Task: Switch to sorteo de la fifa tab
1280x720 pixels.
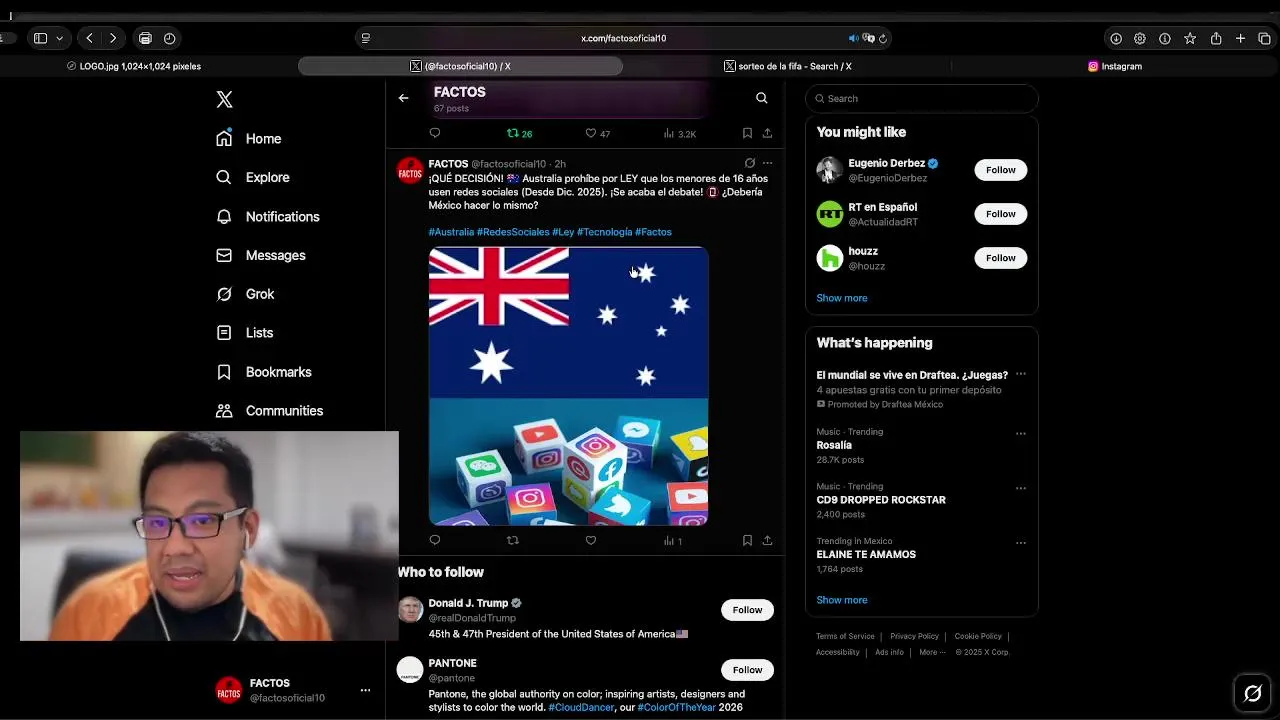Action: 787,66
